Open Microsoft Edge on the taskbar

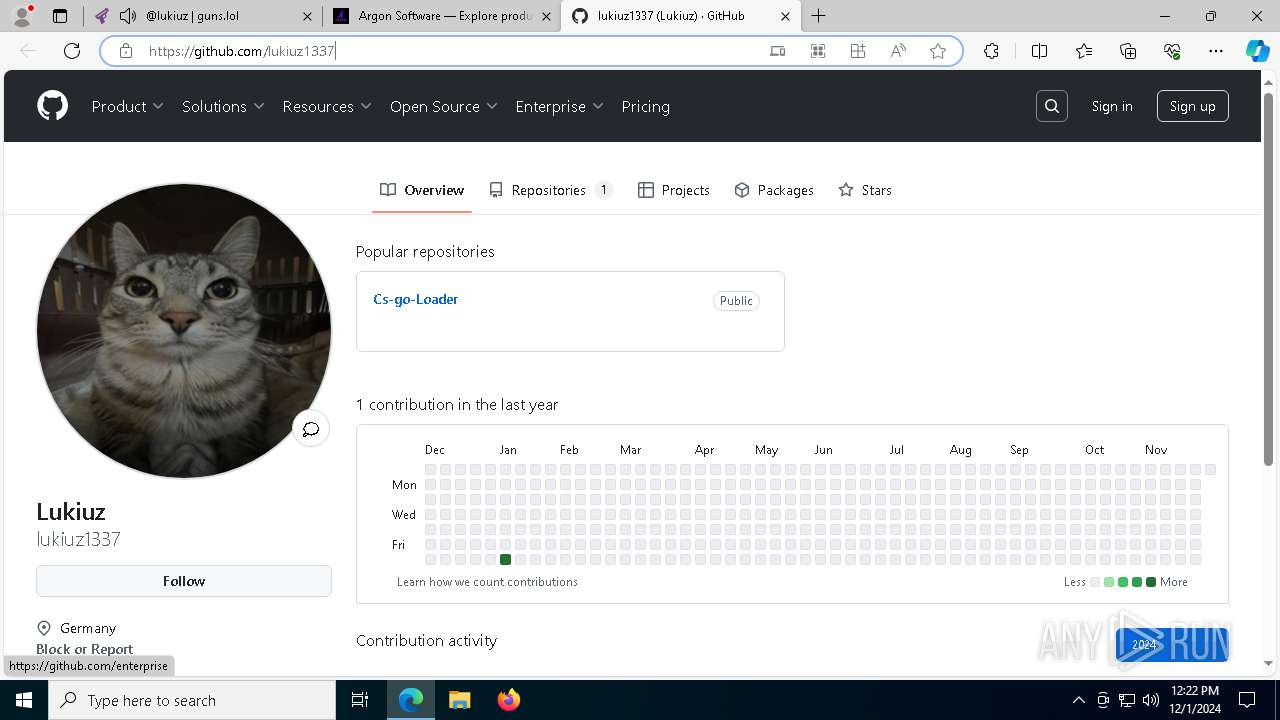[x=411, y=700]
